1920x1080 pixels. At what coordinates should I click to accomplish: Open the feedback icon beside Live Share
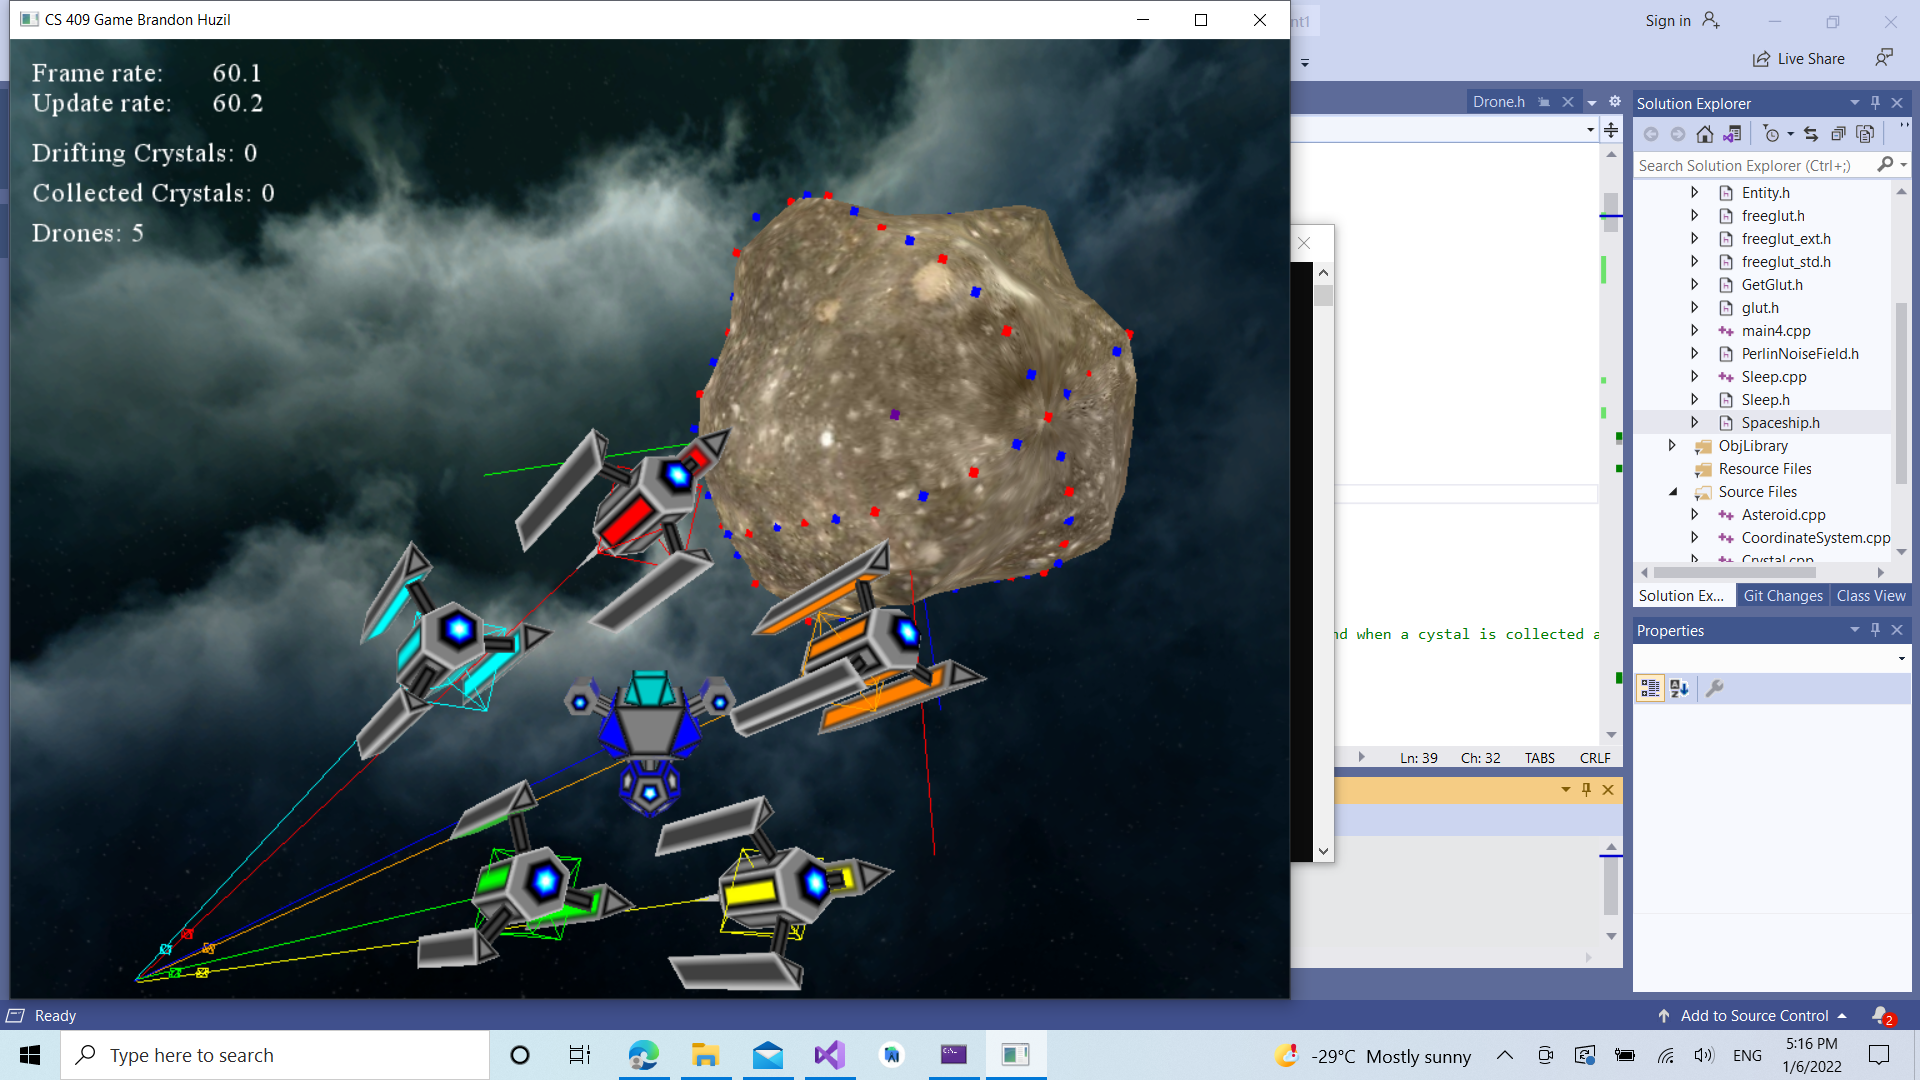(x=1884, y=58)
